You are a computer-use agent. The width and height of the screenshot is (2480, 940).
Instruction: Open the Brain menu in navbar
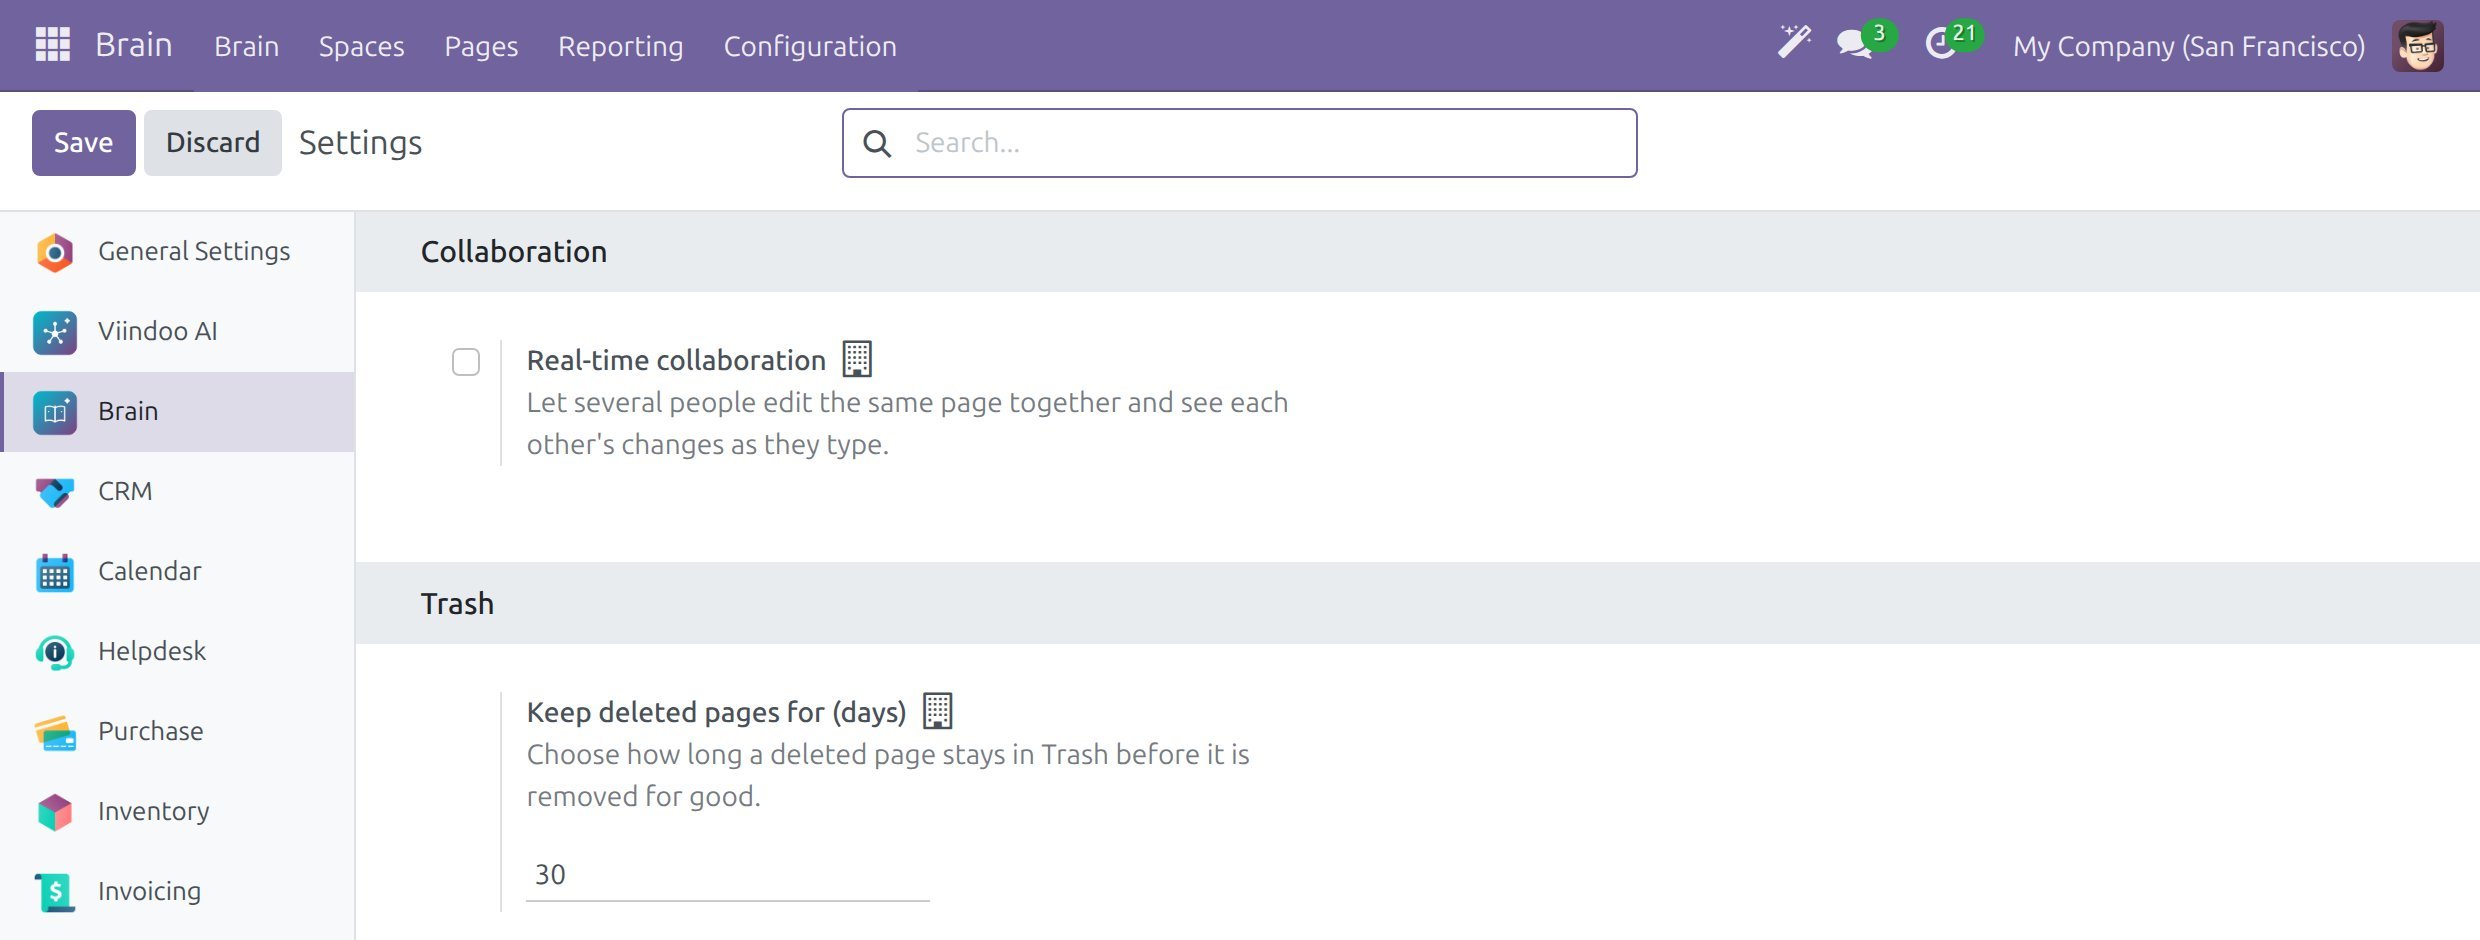pos(246,46)
